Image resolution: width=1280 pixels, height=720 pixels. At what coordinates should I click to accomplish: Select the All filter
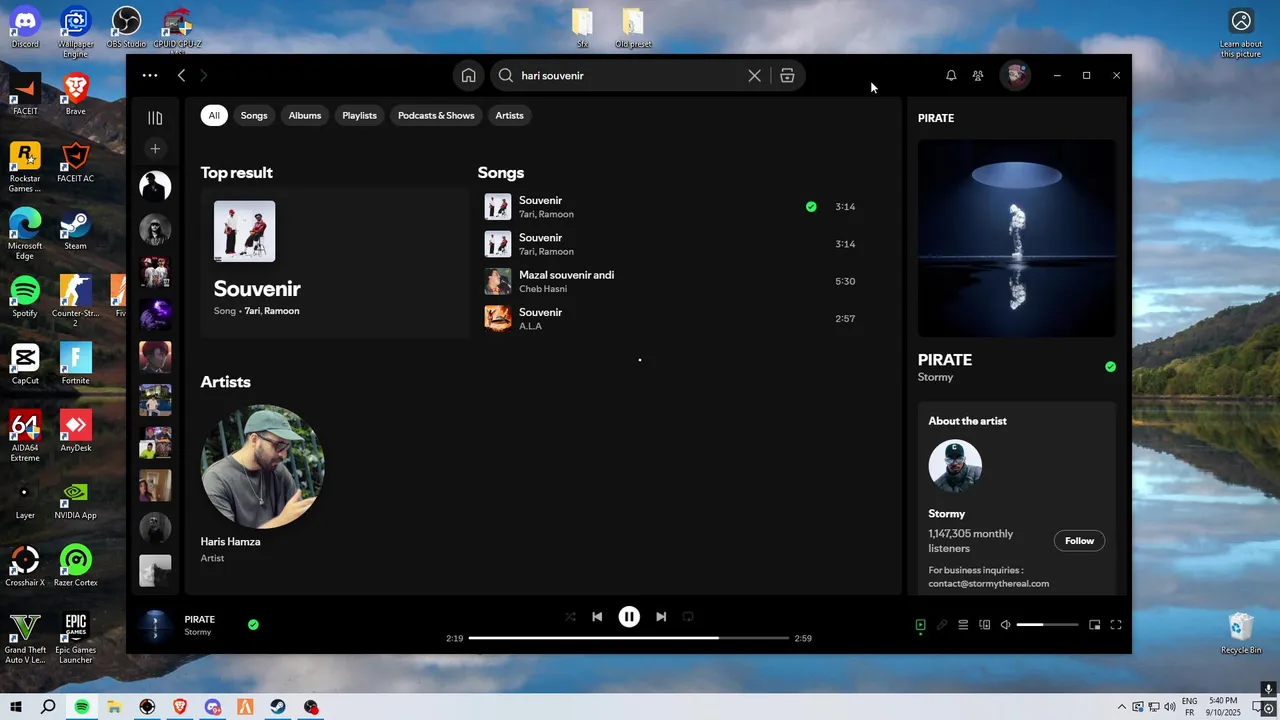click(214, 115)
